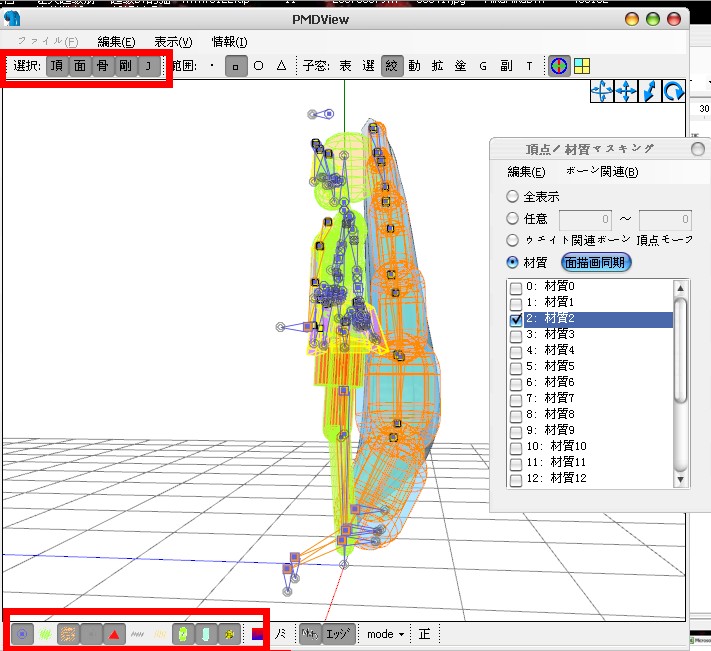The image size is (711, 651).
Task: Check the 材質3 checkbox
Action: [x=516, y=335]
